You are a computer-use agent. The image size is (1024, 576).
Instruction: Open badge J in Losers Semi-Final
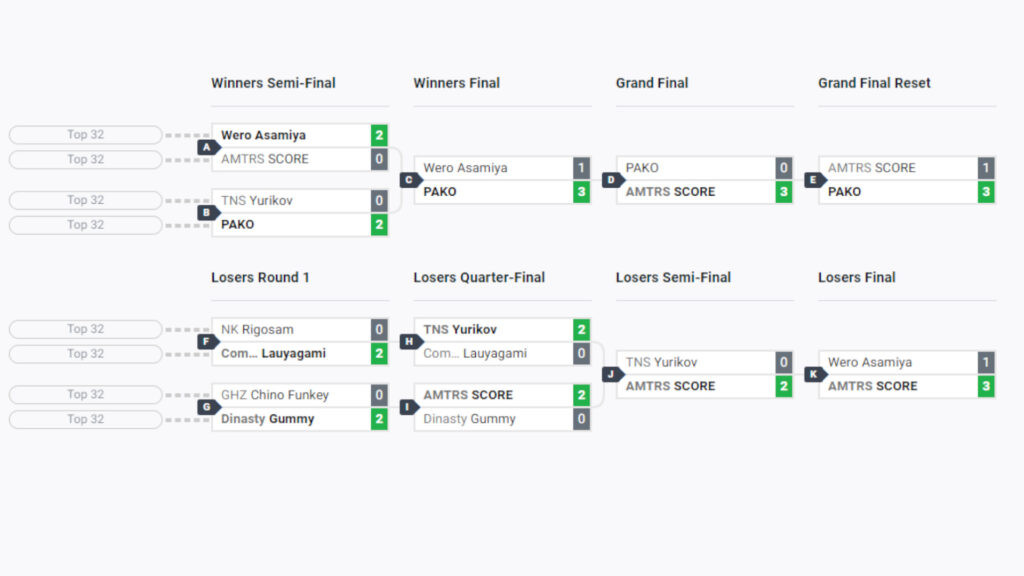[x=613, y=374]
